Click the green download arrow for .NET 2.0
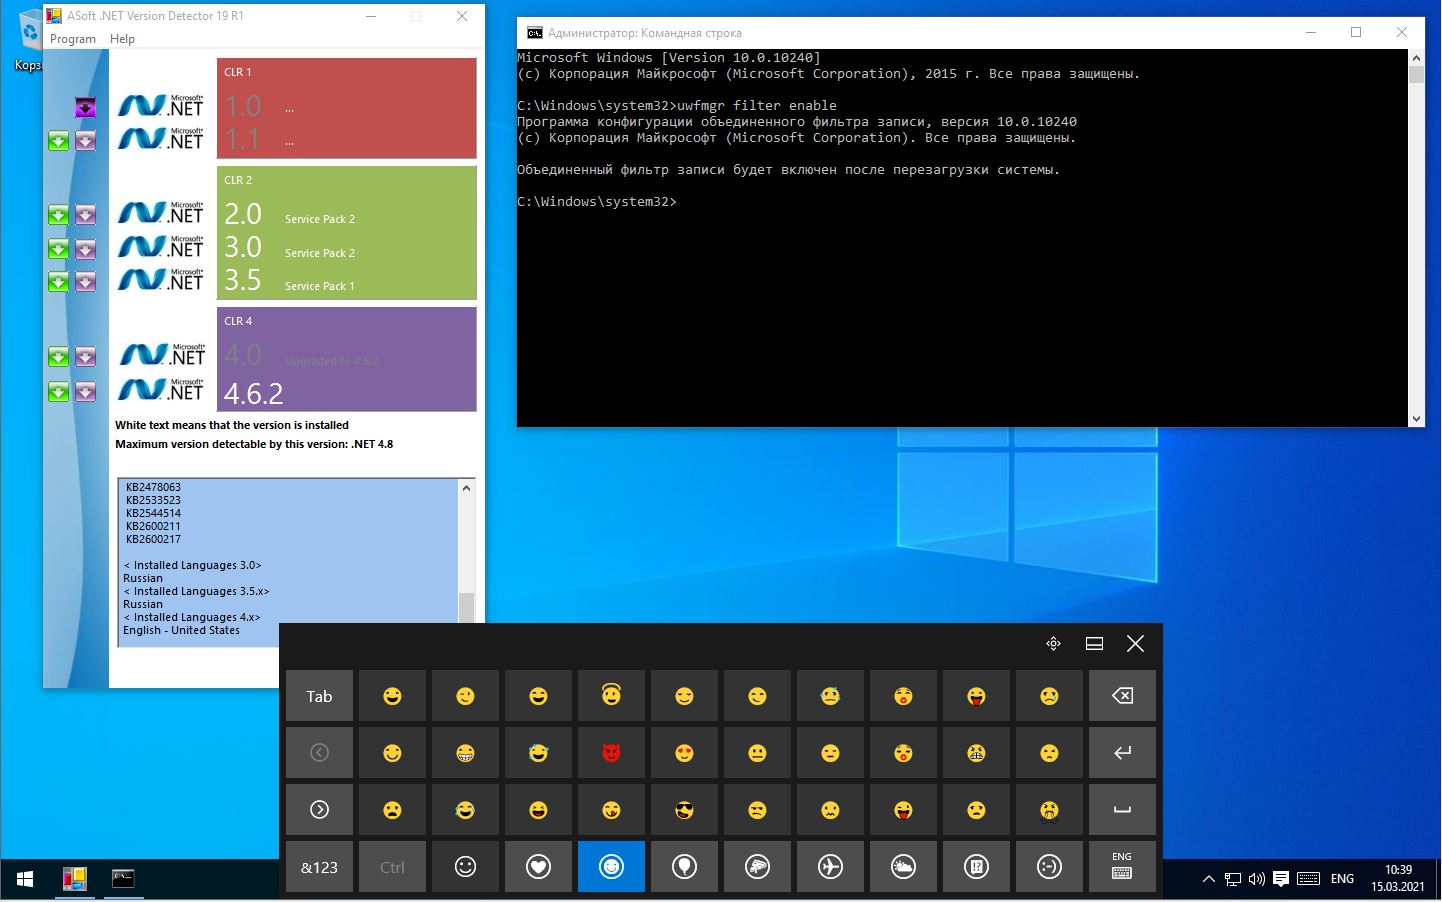1442x902 pixels. [58, 215]
